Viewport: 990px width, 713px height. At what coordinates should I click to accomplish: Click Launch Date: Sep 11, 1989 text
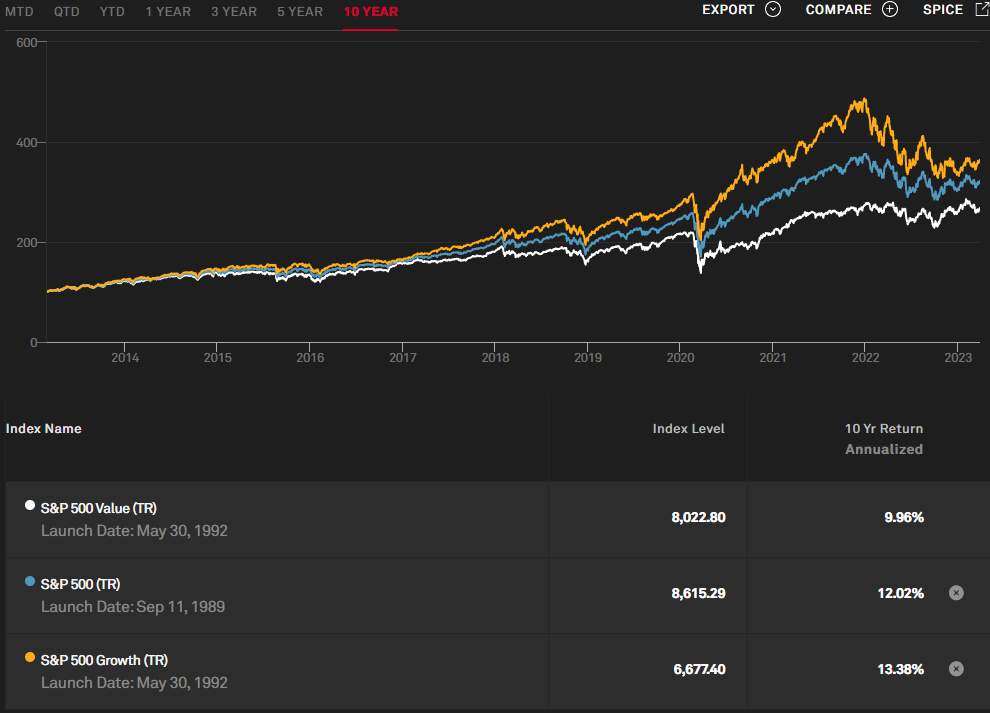(133, 607)
